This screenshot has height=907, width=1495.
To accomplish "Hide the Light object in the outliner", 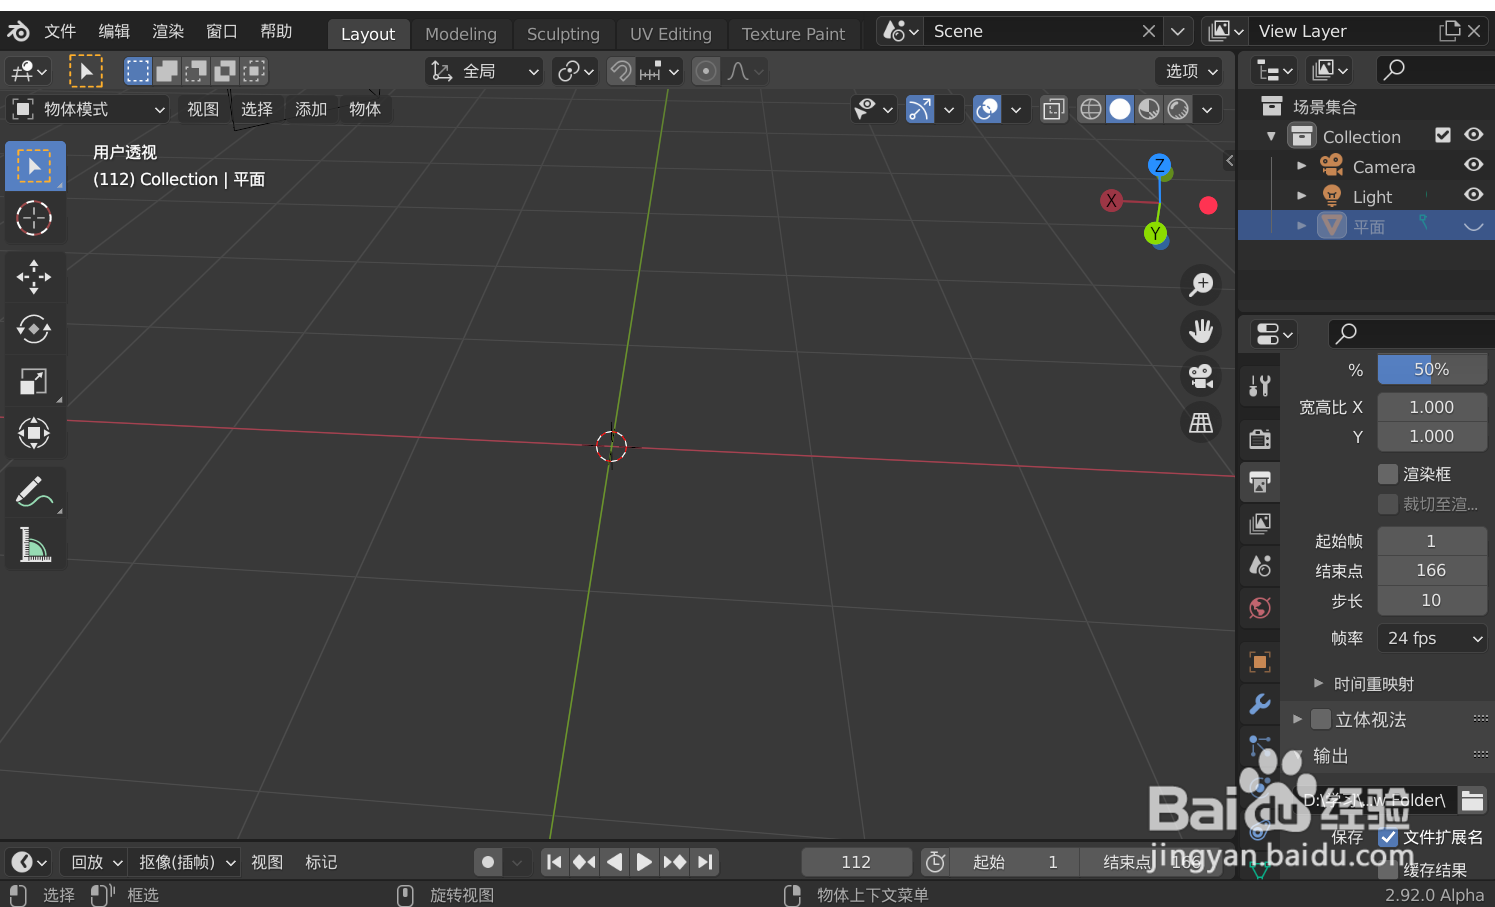I will (1473, 195).
